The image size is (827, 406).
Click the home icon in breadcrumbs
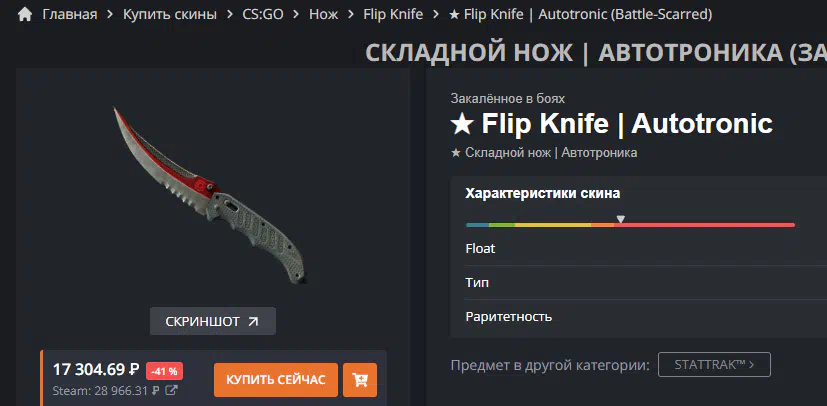coord(25,14)
